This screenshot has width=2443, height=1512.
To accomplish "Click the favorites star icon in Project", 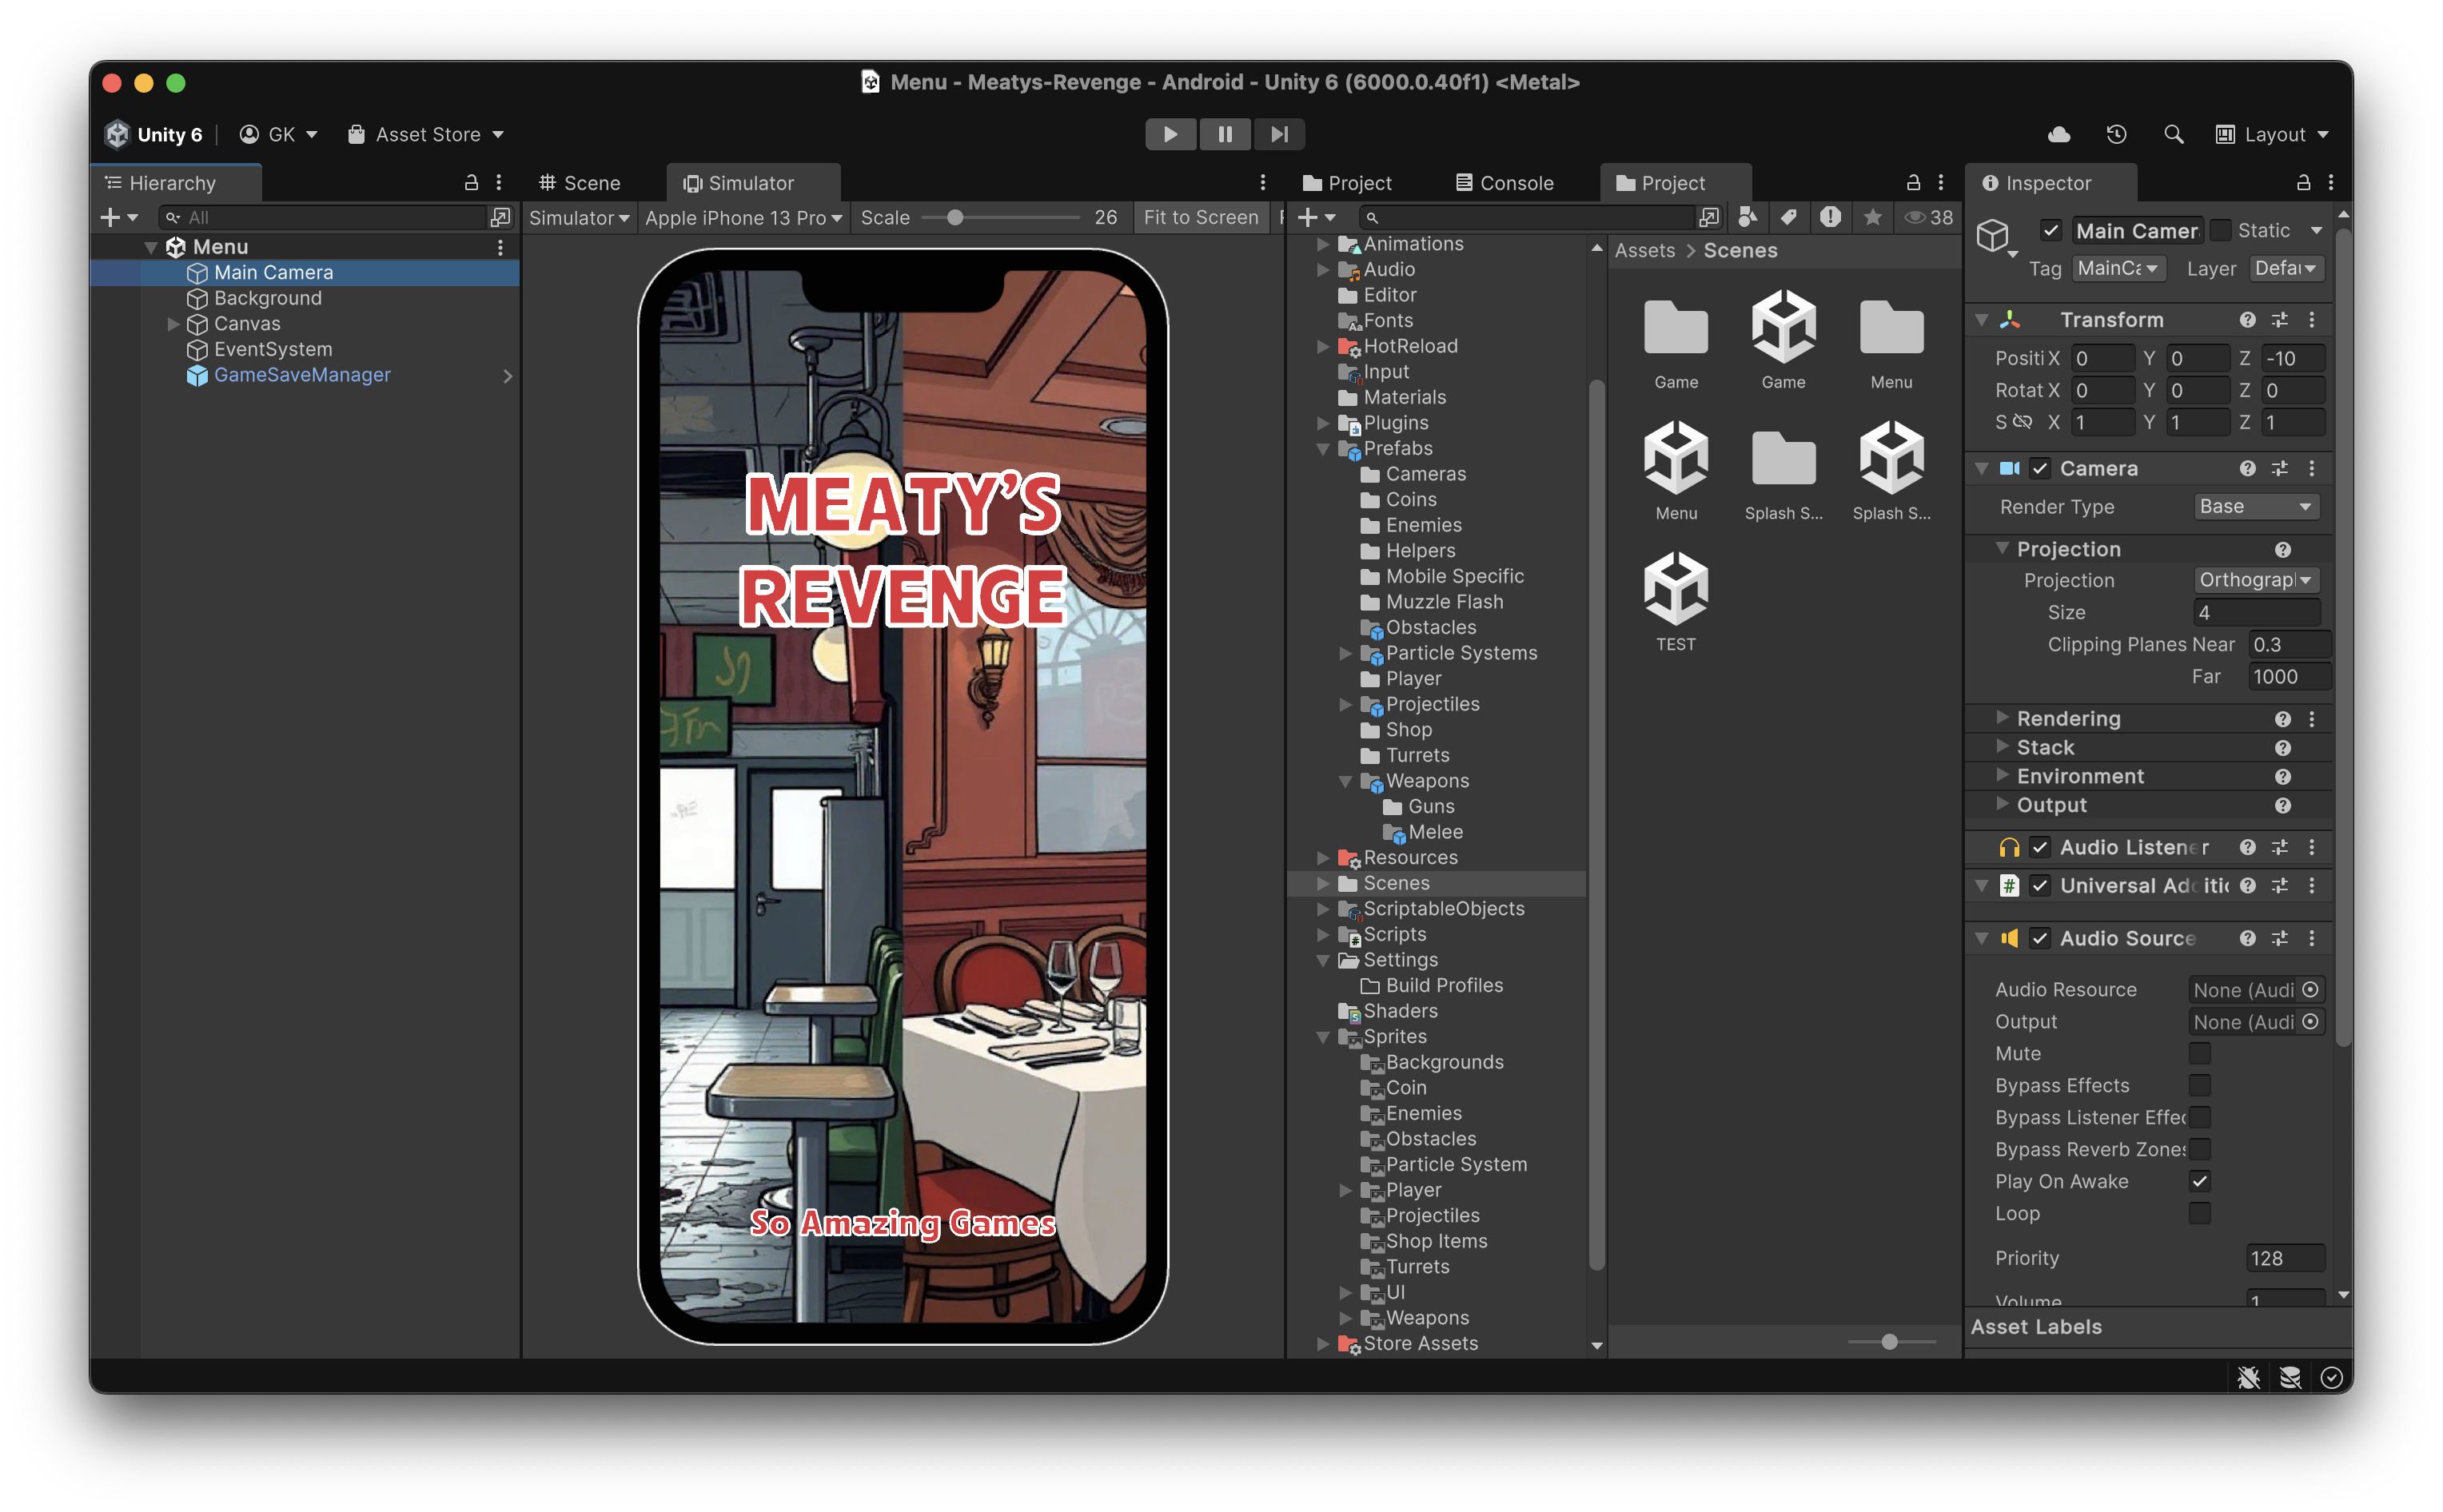I will click(x=1872, y=217).
